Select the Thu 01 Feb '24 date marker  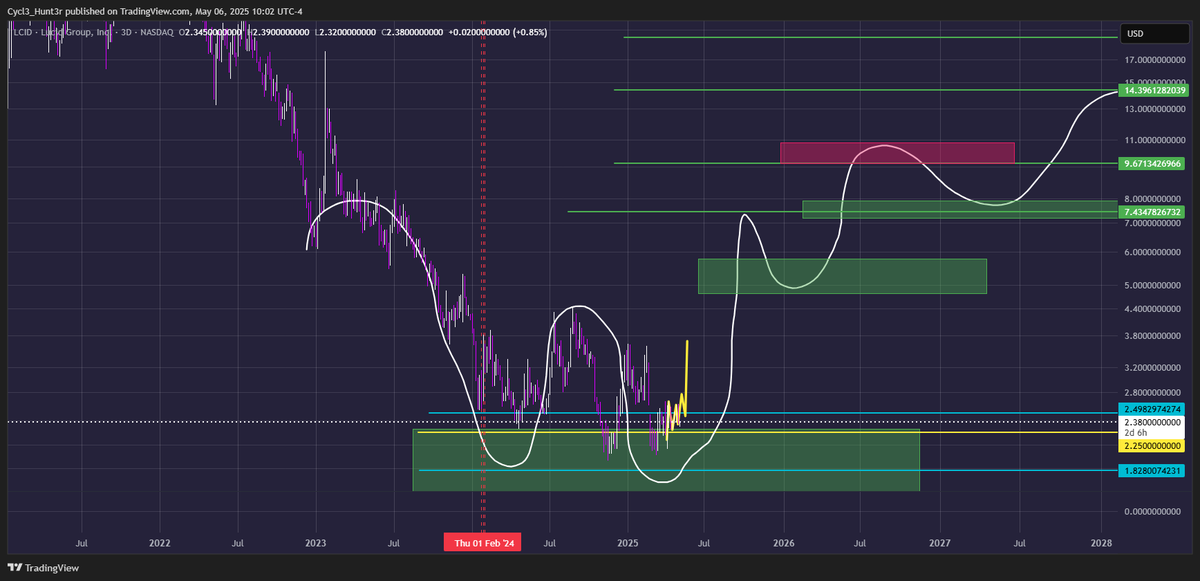484,543
